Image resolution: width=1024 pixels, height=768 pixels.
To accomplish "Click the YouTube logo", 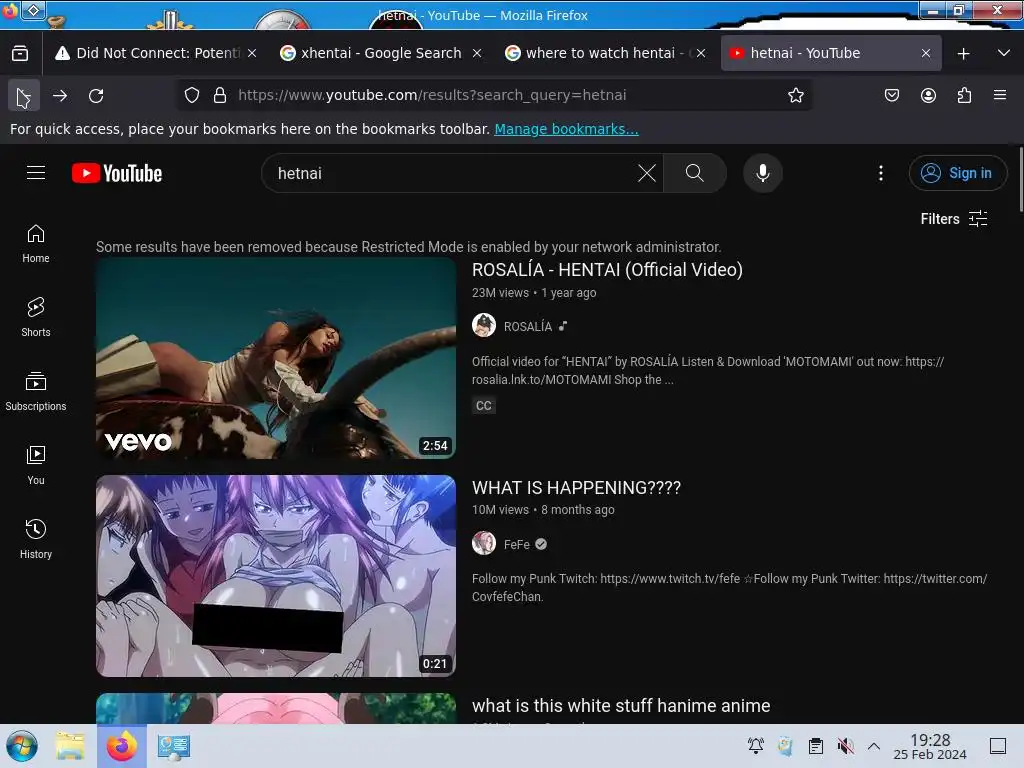I will click(117, 173).
